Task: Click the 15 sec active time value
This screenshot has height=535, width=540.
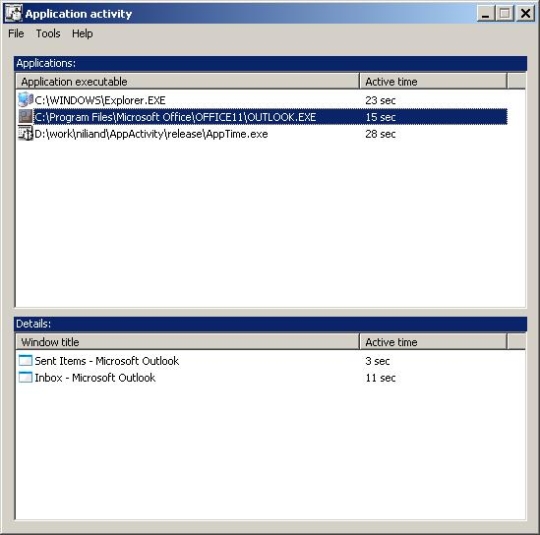Action: (380, 117)
